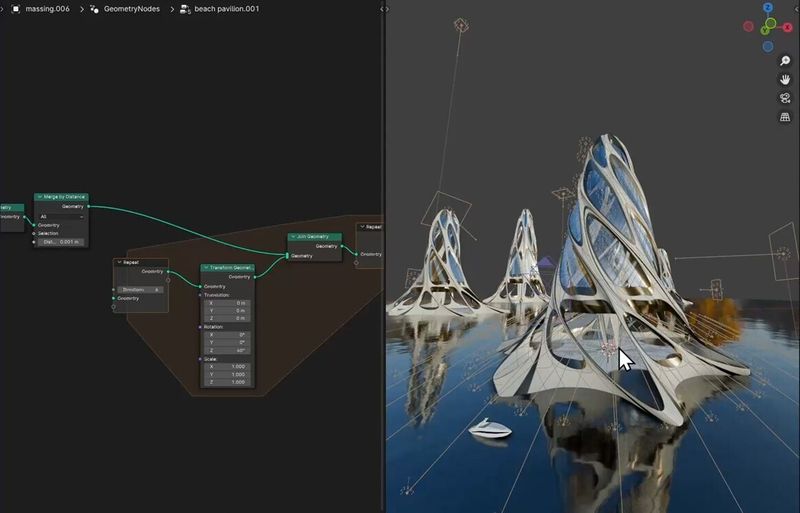Click the Rotation Y field
This screenshot has width=800, height=513.
(228, 343)
